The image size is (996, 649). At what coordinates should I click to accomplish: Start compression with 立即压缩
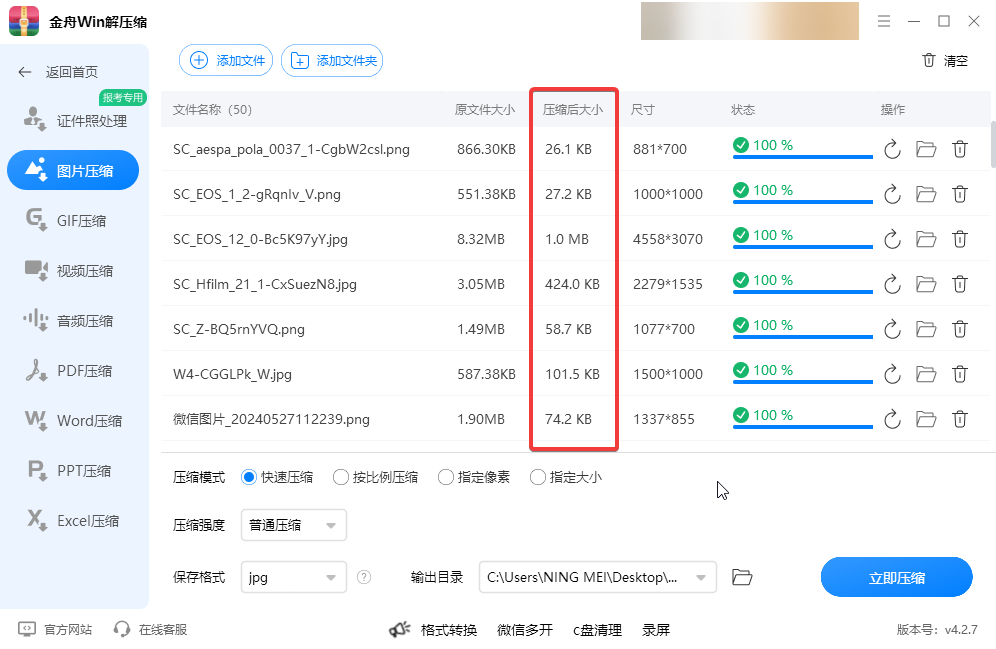tap(897, 577)
